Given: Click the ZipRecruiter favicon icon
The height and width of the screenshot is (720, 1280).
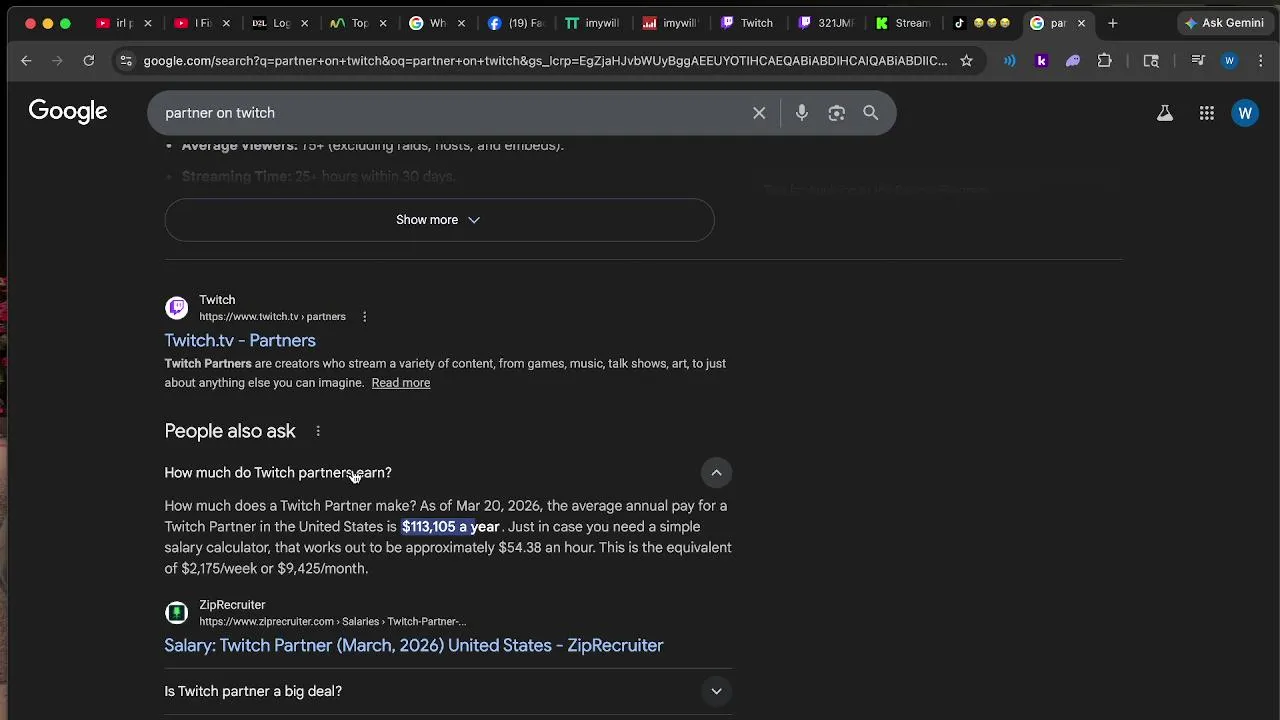Looking at the screenshot, I should coord(177,613).
